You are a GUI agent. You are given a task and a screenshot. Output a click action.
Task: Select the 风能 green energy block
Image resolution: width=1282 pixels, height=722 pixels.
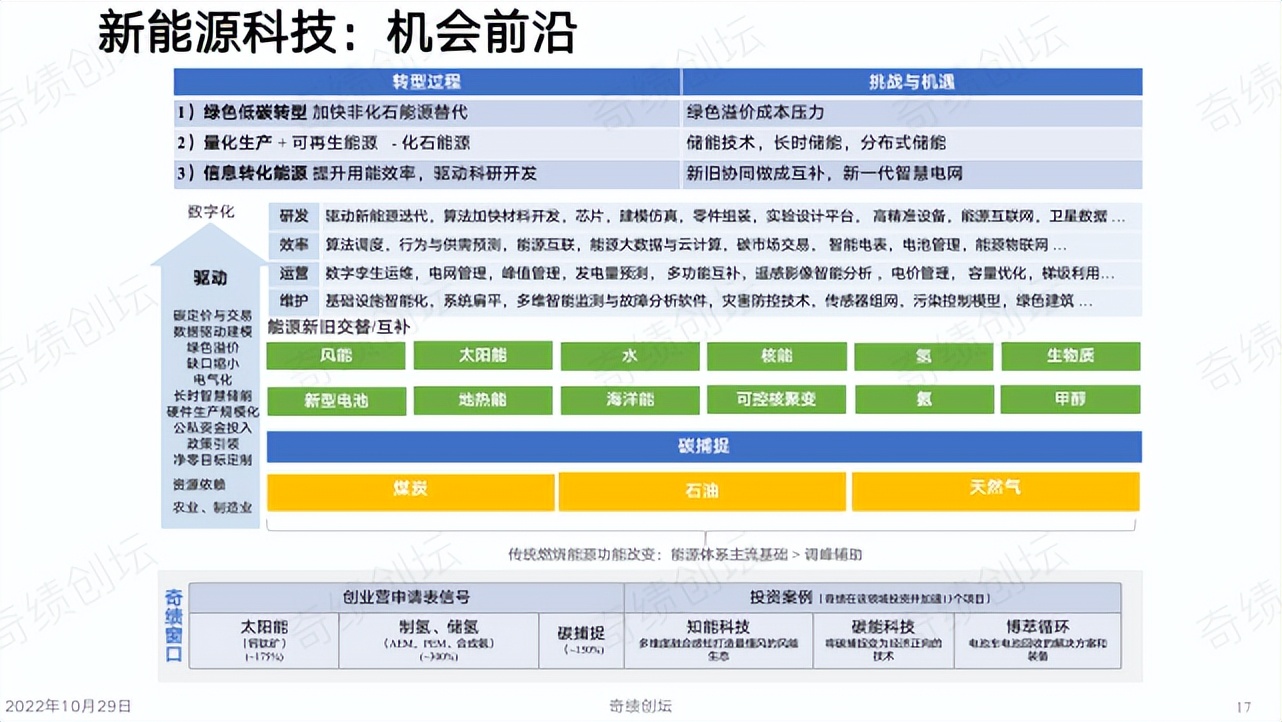[336, 355]
